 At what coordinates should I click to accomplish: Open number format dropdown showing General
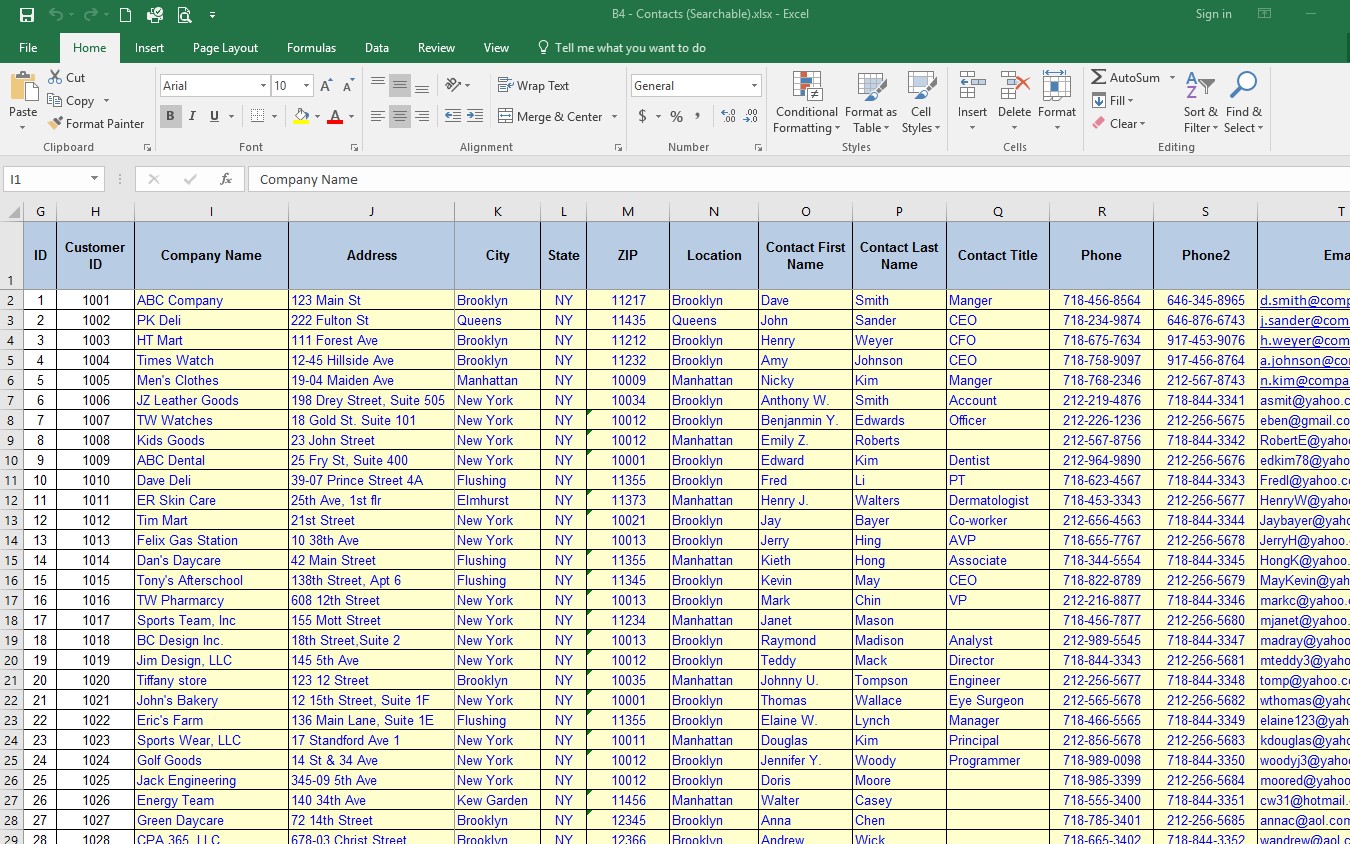point(754,86)
